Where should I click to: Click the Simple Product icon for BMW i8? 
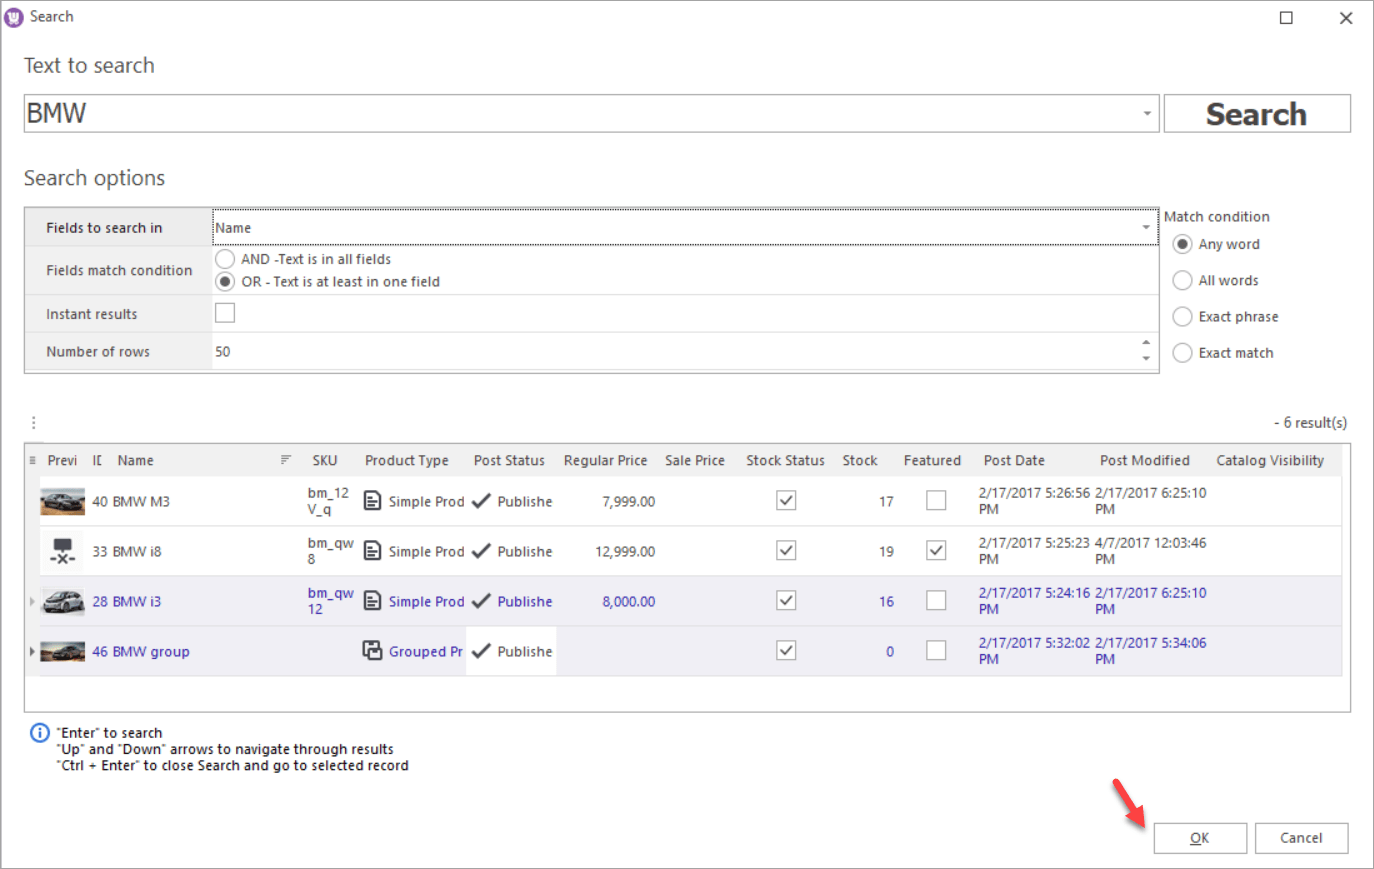tap(372, 551)
